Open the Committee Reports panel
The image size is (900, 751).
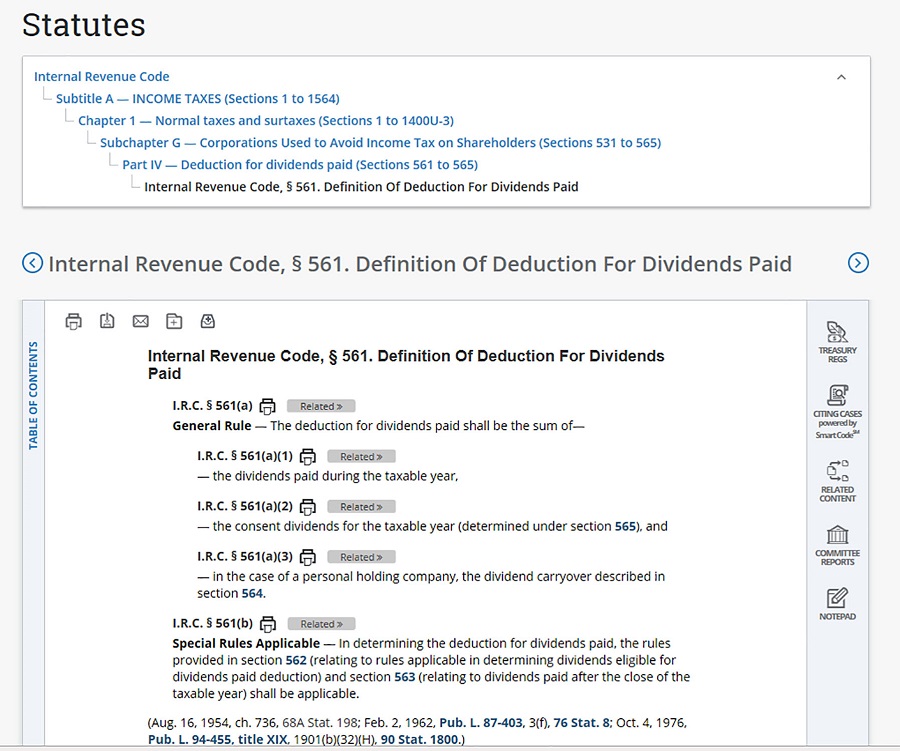(837, 544)
